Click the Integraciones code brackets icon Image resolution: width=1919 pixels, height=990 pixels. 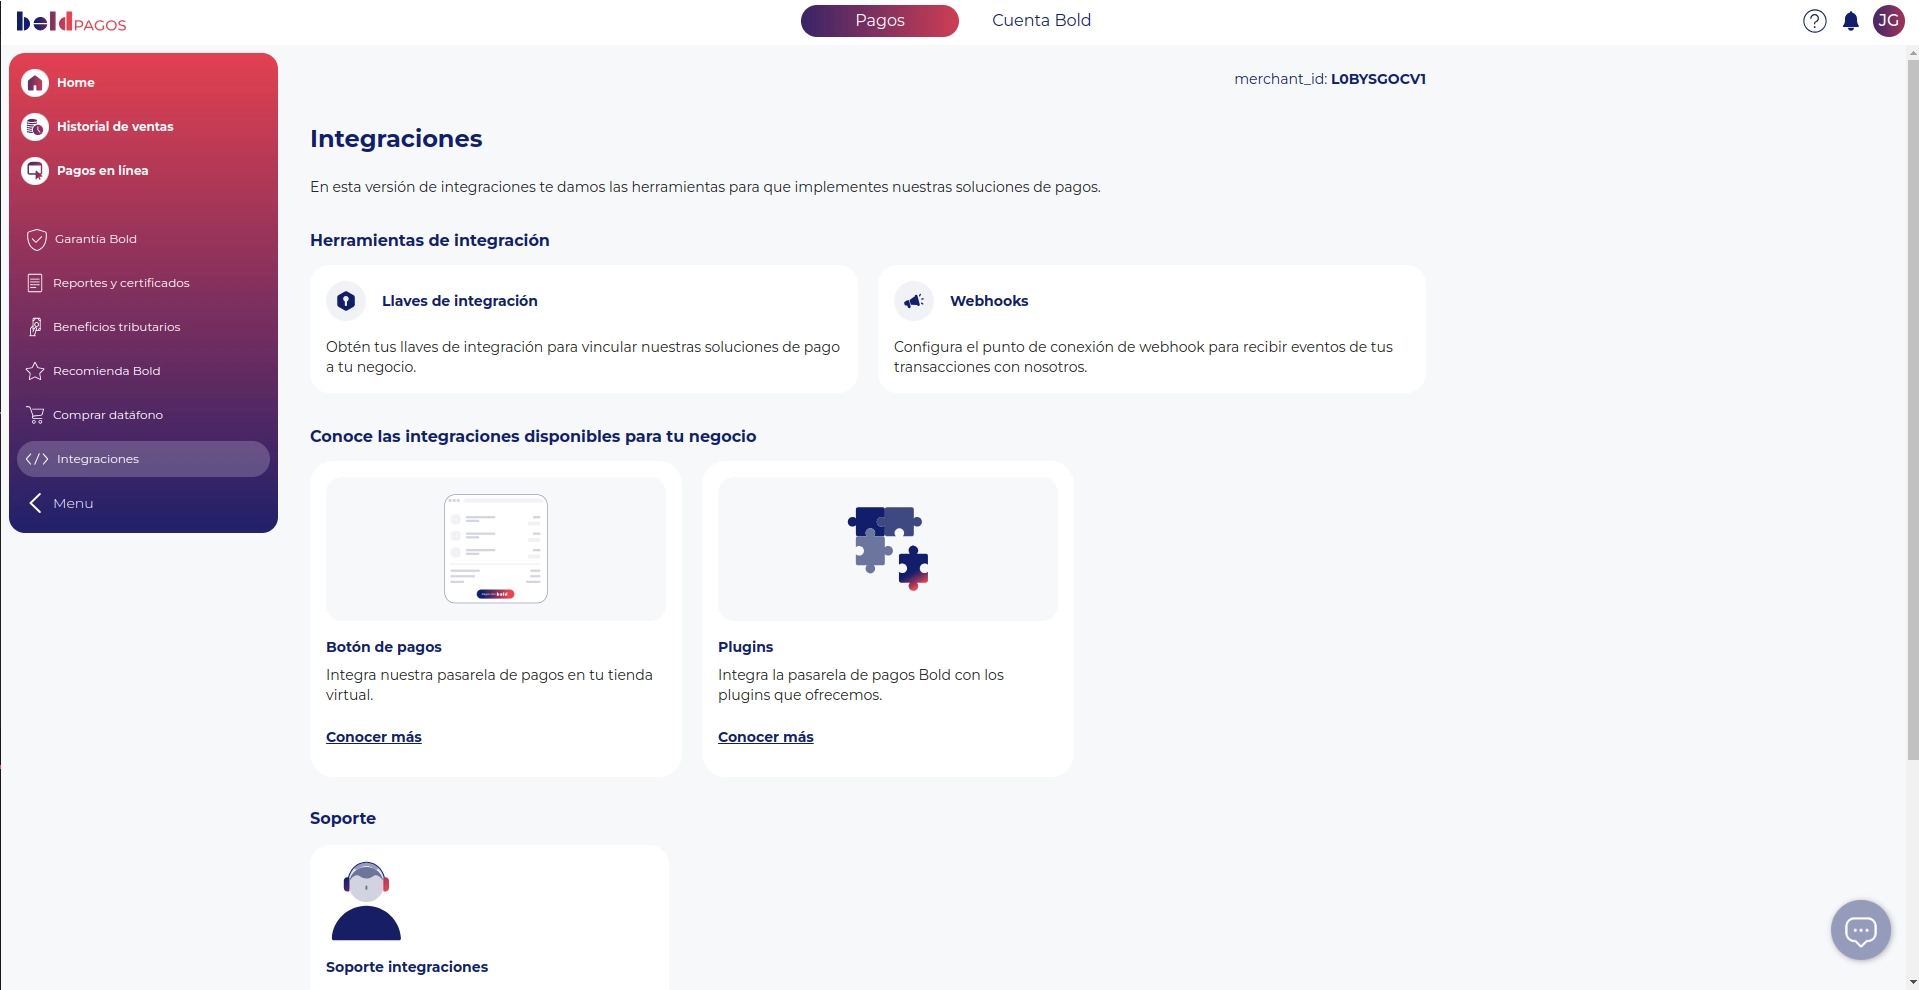[x=37, y=459]
